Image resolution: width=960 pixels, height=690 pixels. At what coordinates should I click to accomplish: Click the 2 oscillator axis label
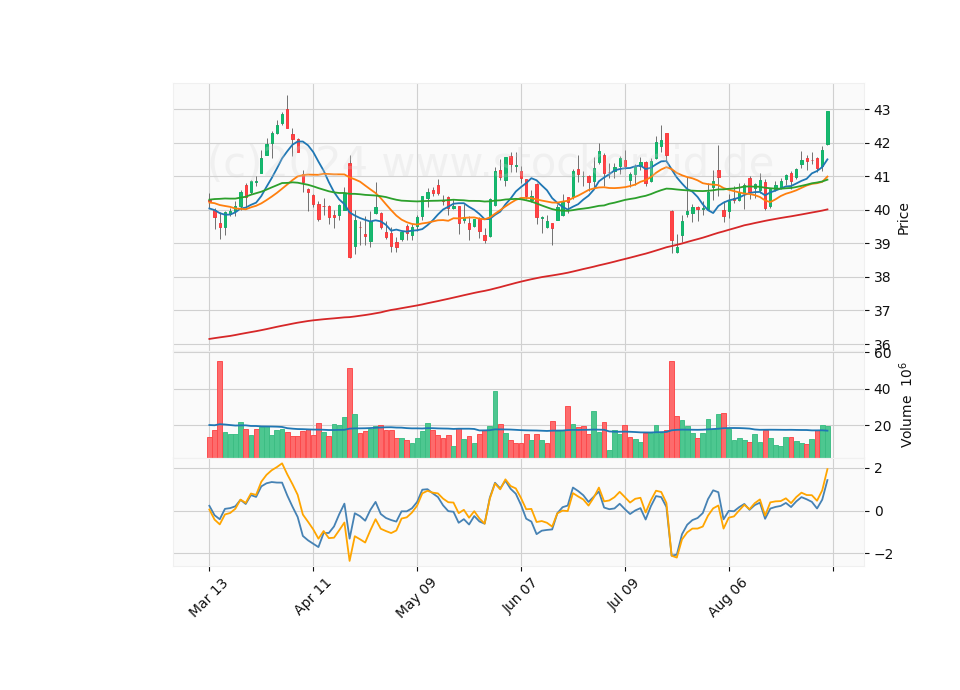[x=879, y=468]
